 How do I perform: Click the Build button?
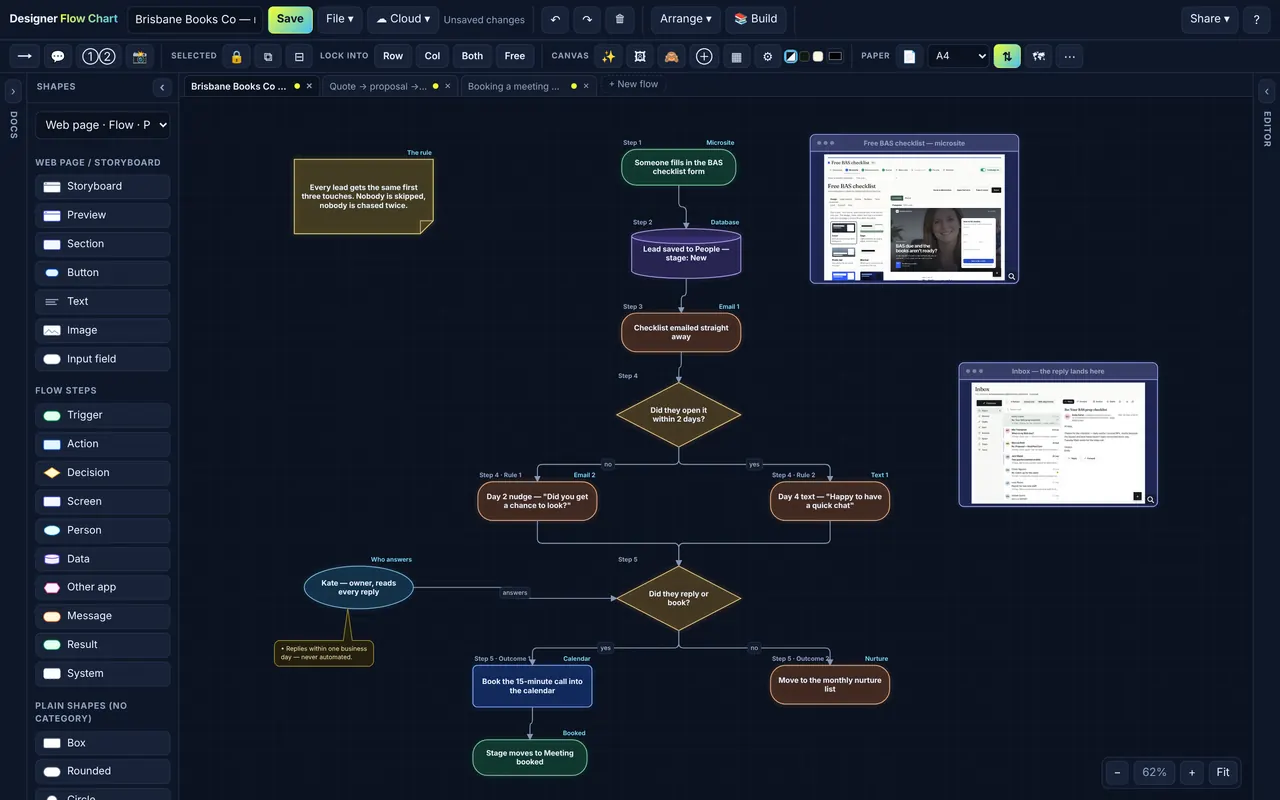click(x=756, y=19)
